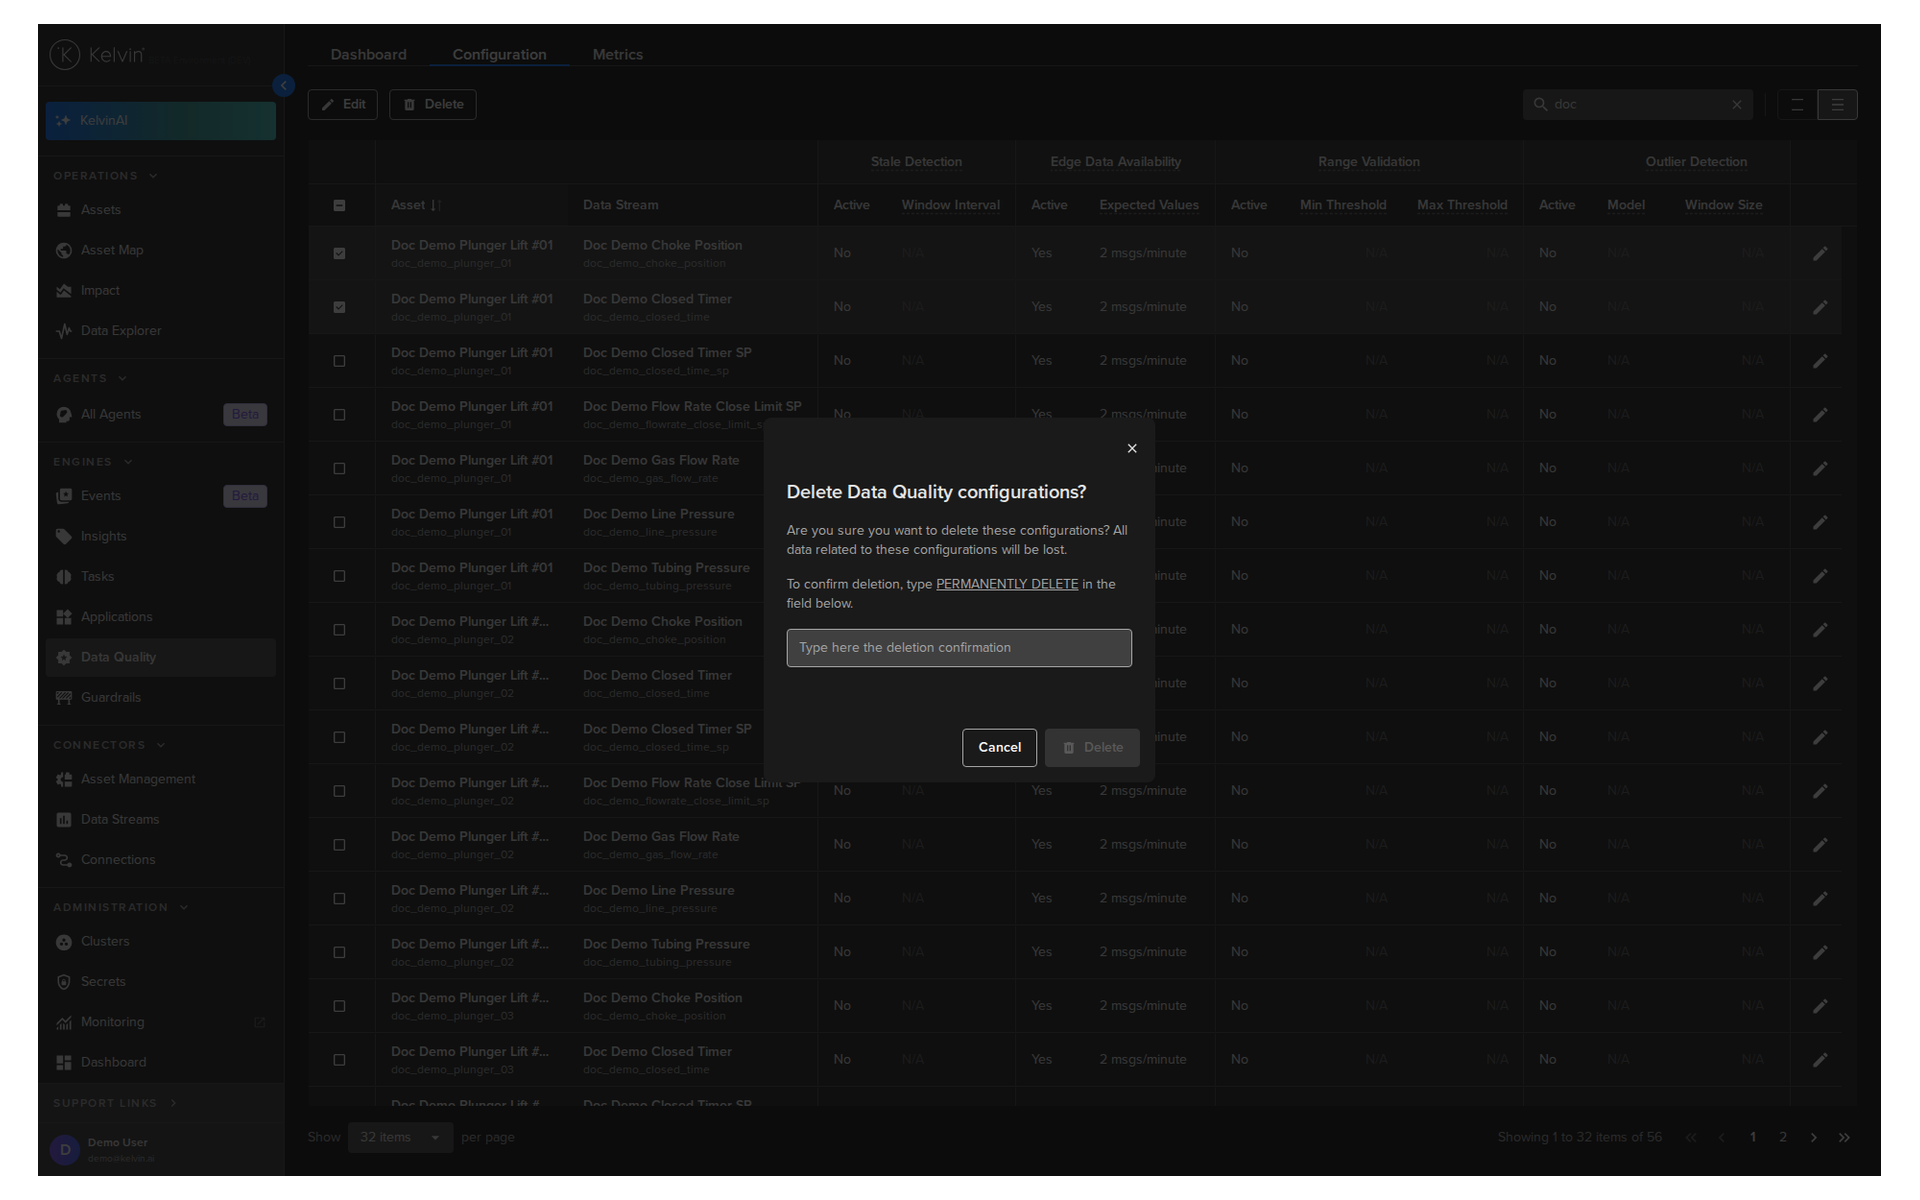Collapse the Agents section

[x=90, y=379]
